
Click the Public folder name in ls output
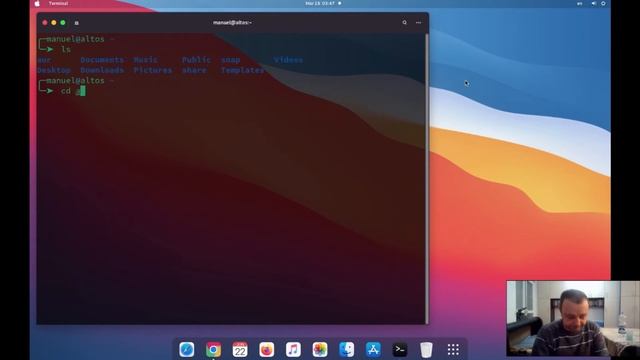tap(196, 60)
